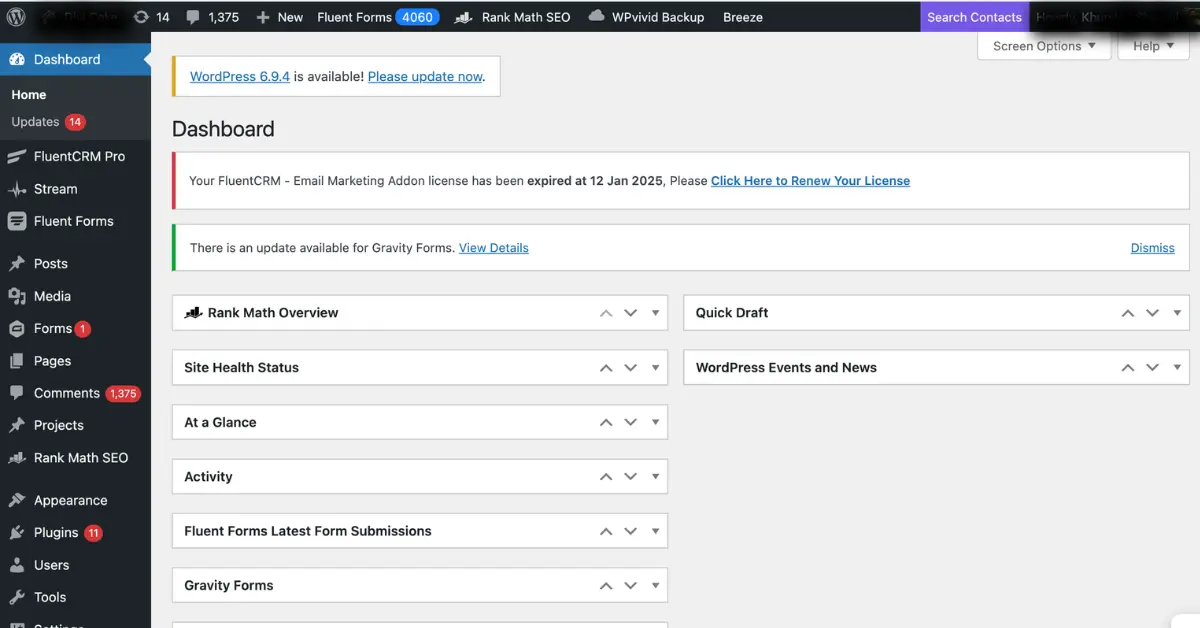The image size is (1200, 628).
Task: Move Gravity Forms widget up
Action: click(606, 586)
